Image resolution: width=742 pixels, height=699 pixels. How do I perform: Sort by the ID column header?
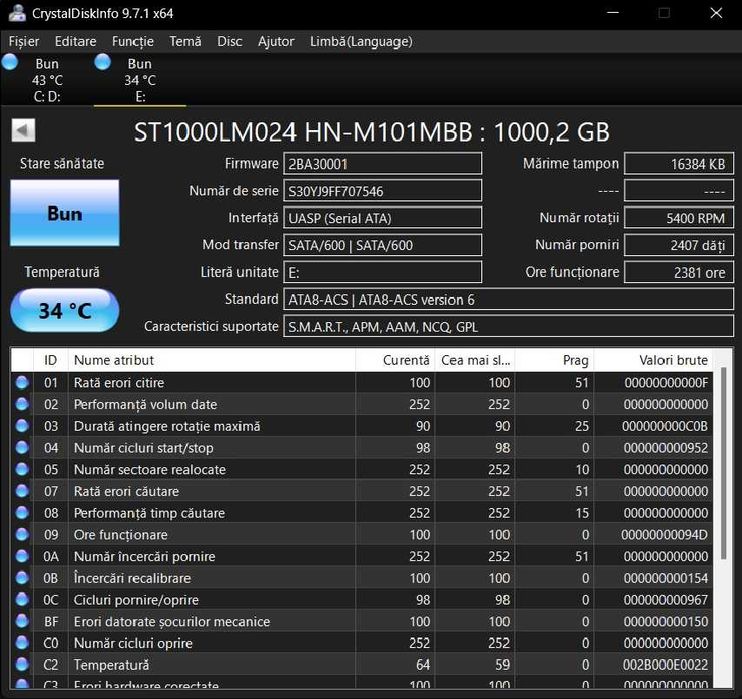pyautogui.click(x=51, y=360)
